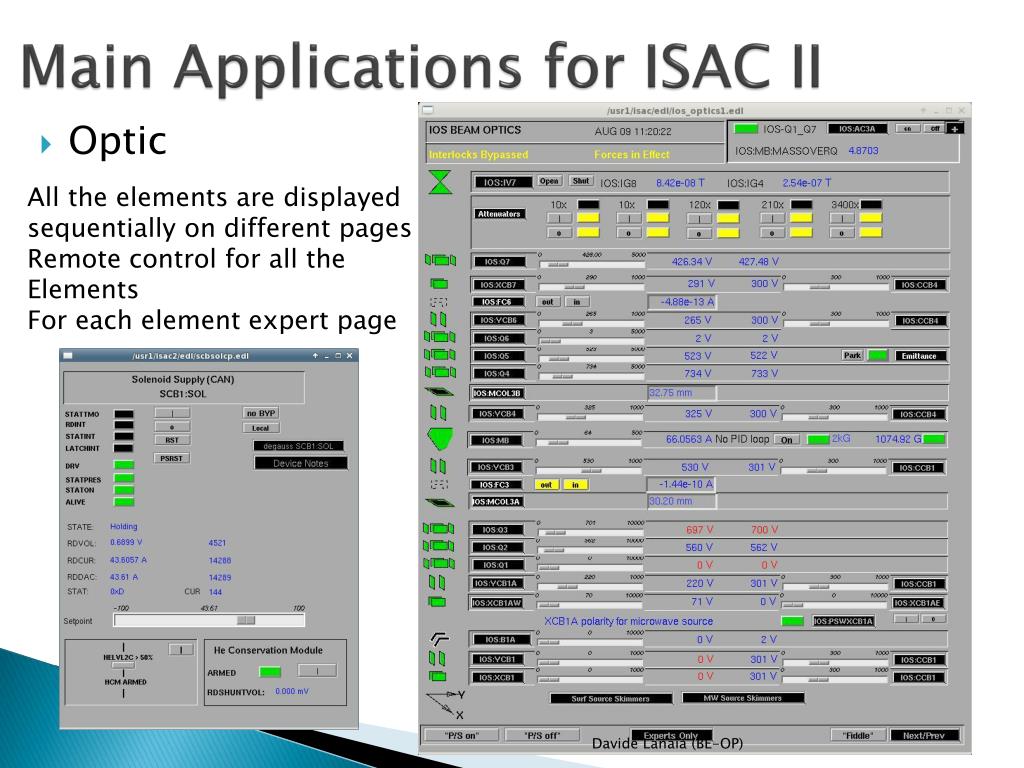
Task: Click the quadrupole icon beside IOS:Q3
Action: coord(439,528)
